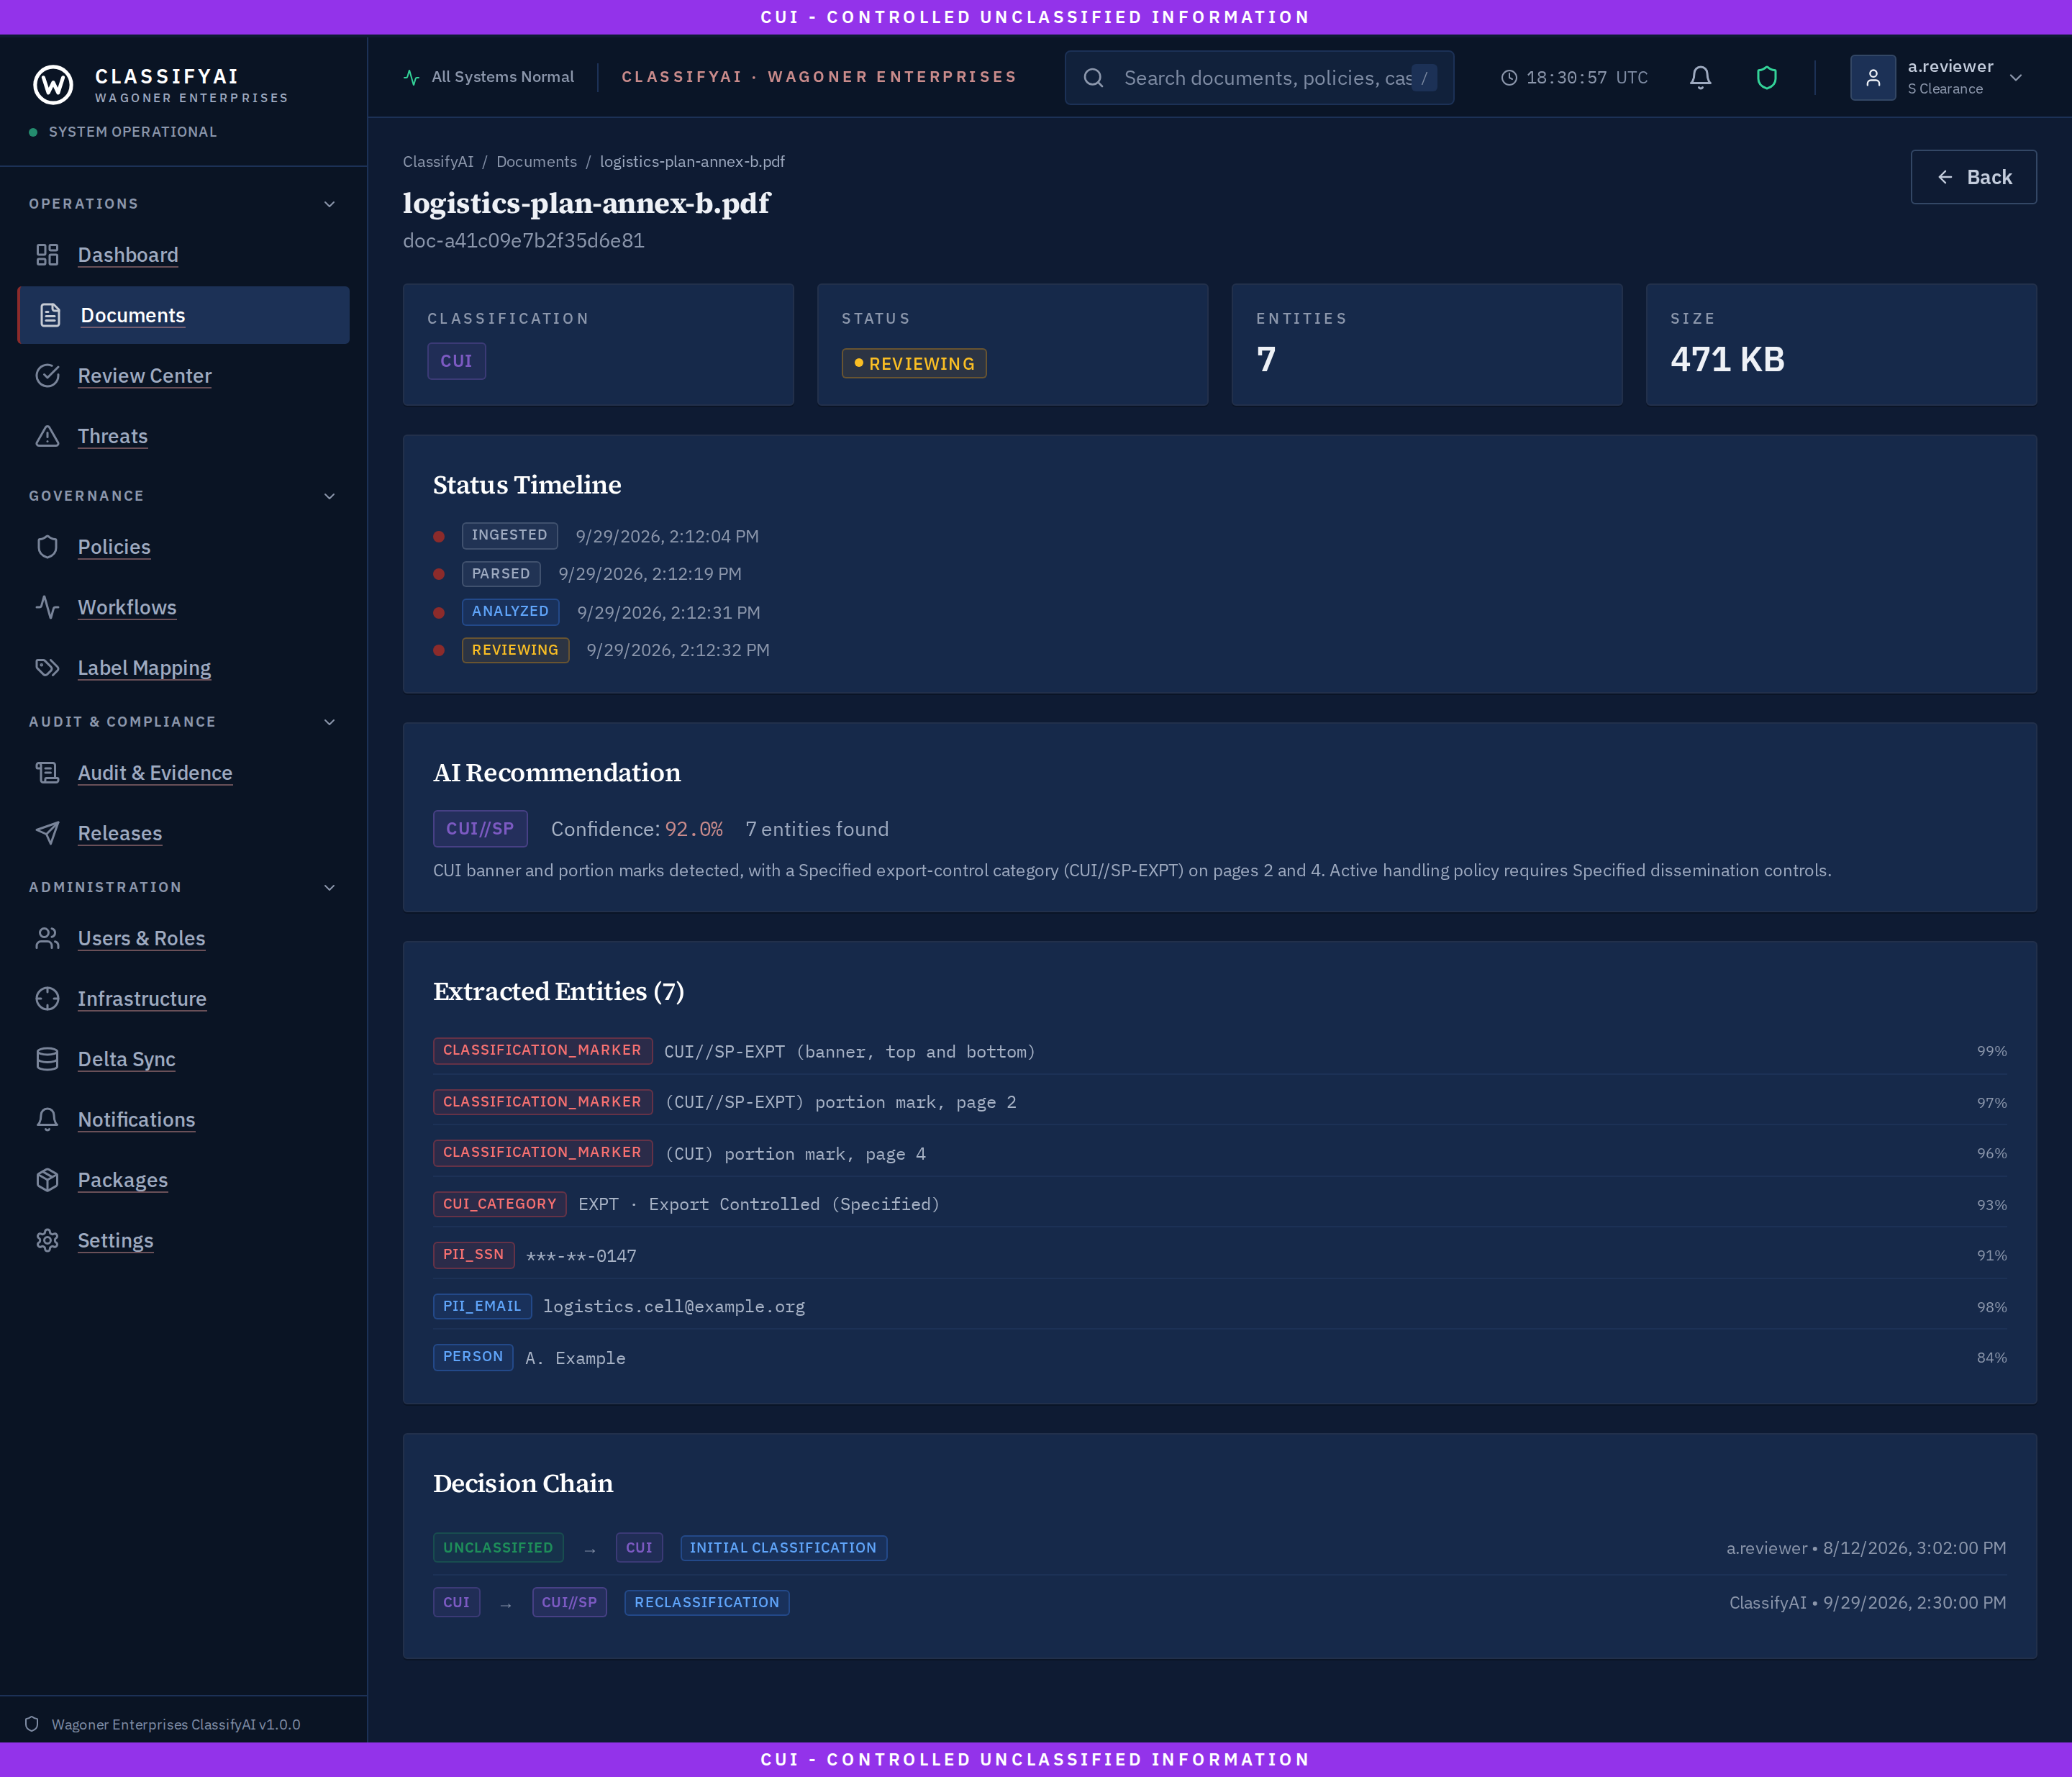Collapse the Audit & Compliance section
This screenshot has height=1777, width=2072.
pyautogui.click(x=329, y=722)
